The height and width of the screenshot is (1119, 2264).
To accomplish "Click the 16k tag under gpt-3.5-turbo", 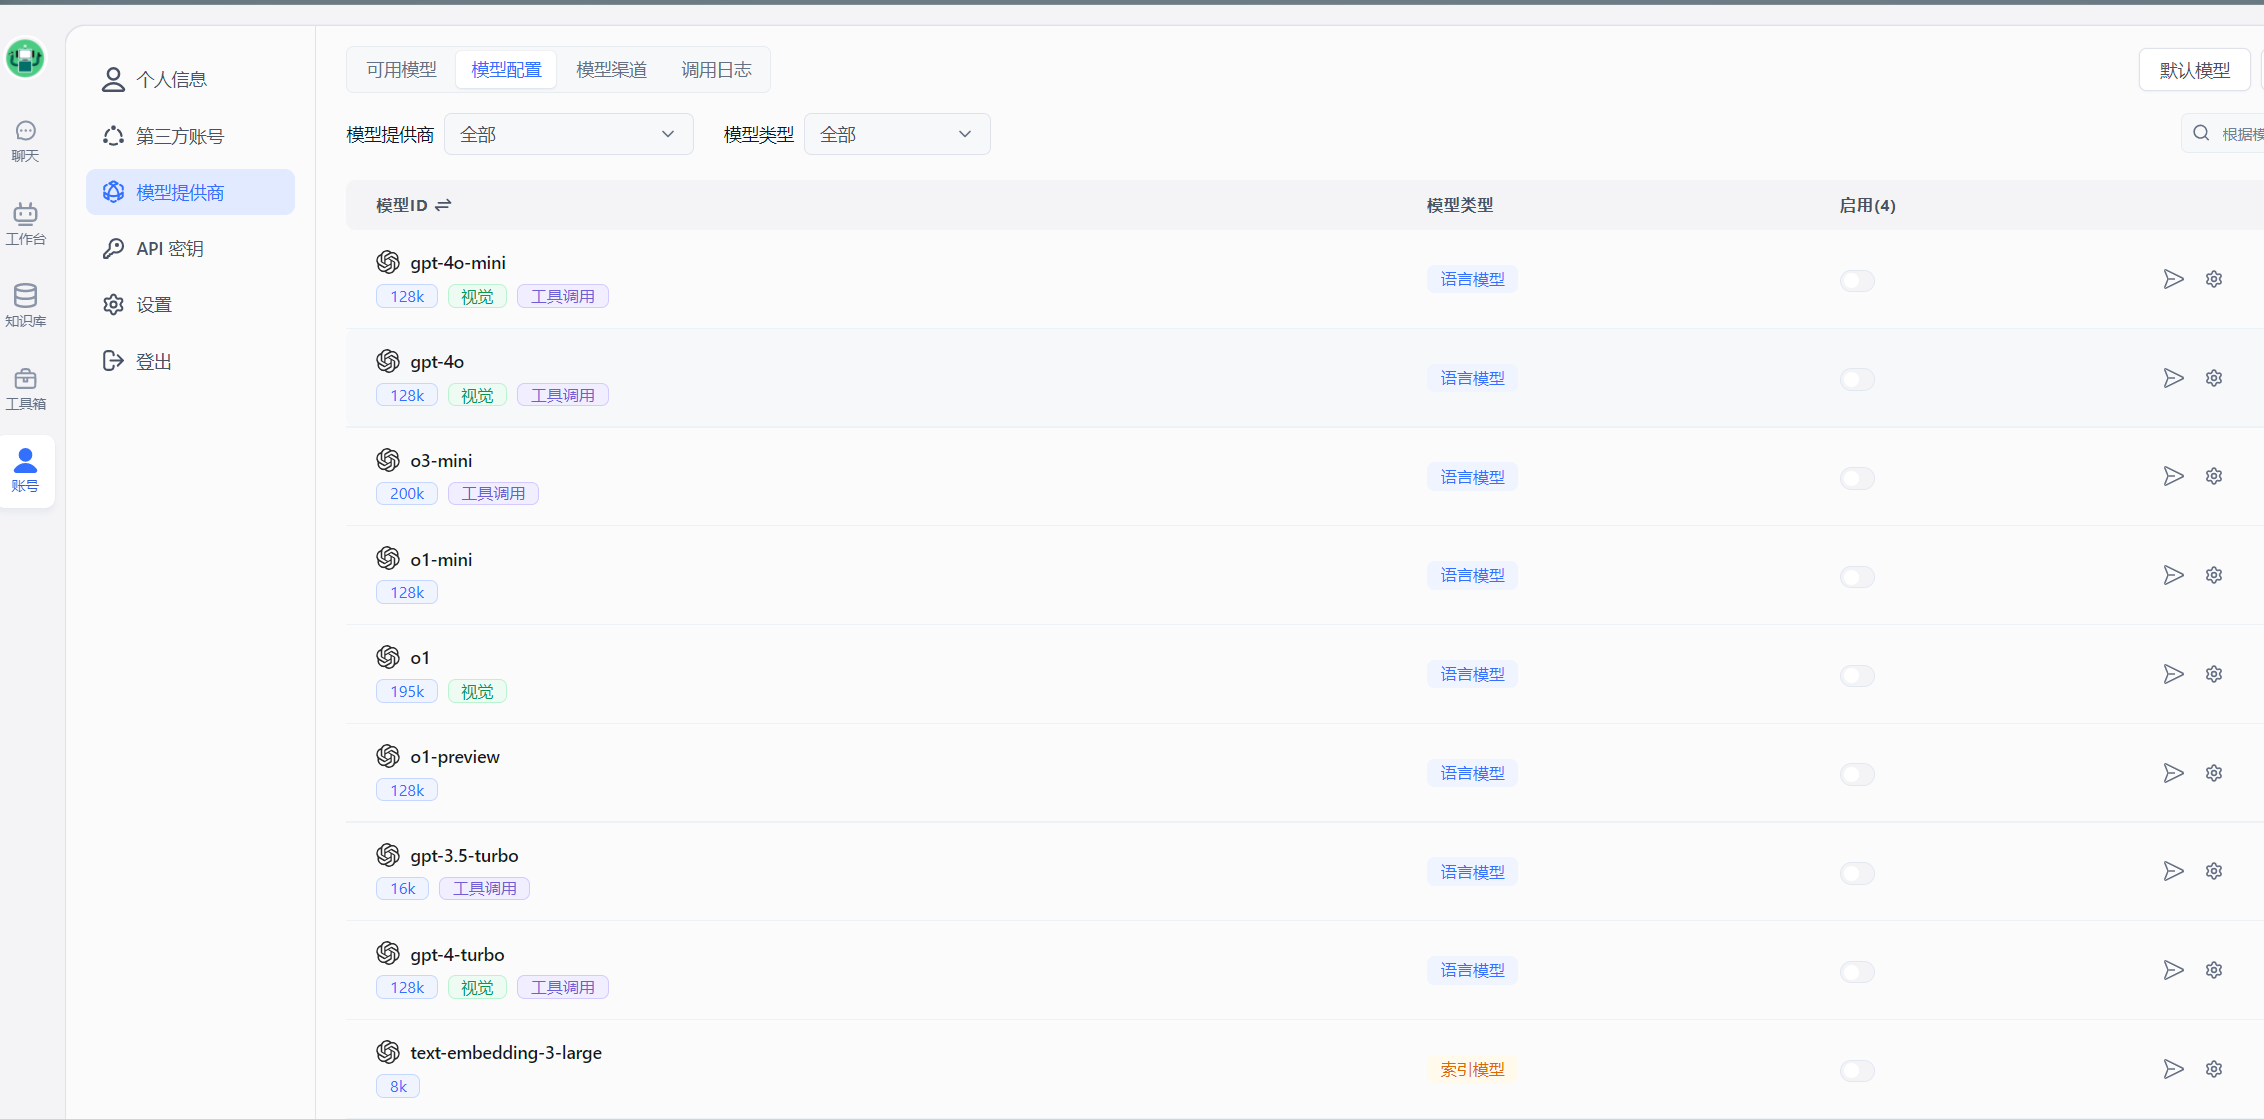I will [x=403, y=888].
